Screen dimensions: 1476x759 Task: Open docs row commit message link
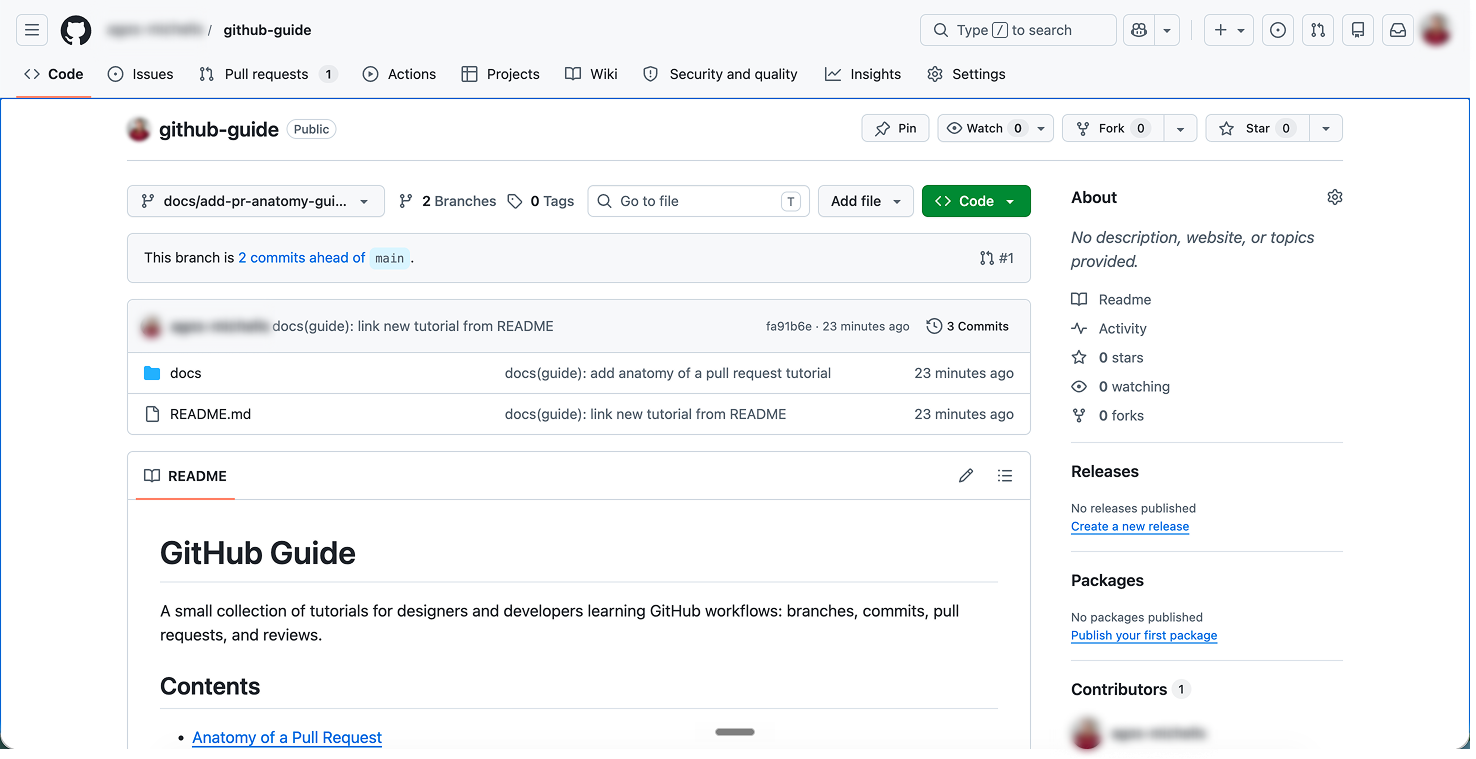click(x=668, y=373)
